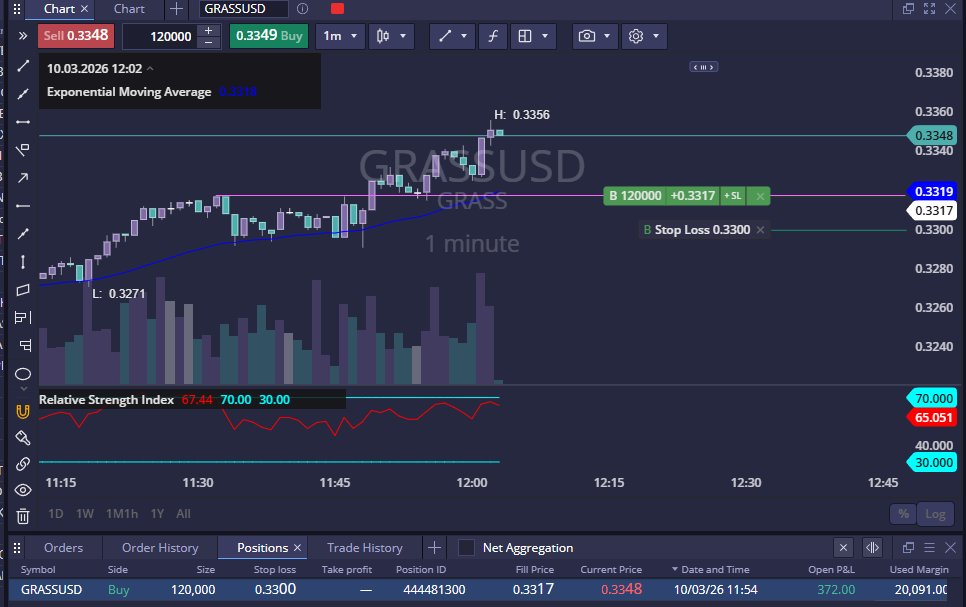
Task: Select the All range button
Action: [x=183, y=514]
